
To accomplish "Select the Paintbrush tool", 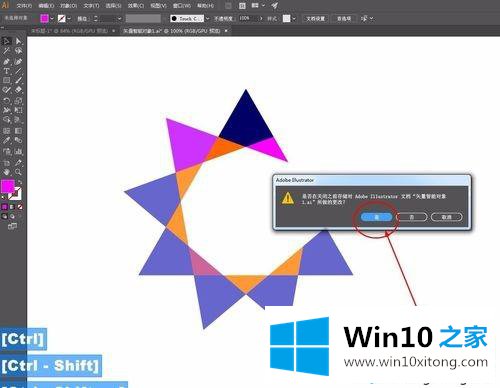I will coord(18,80).
